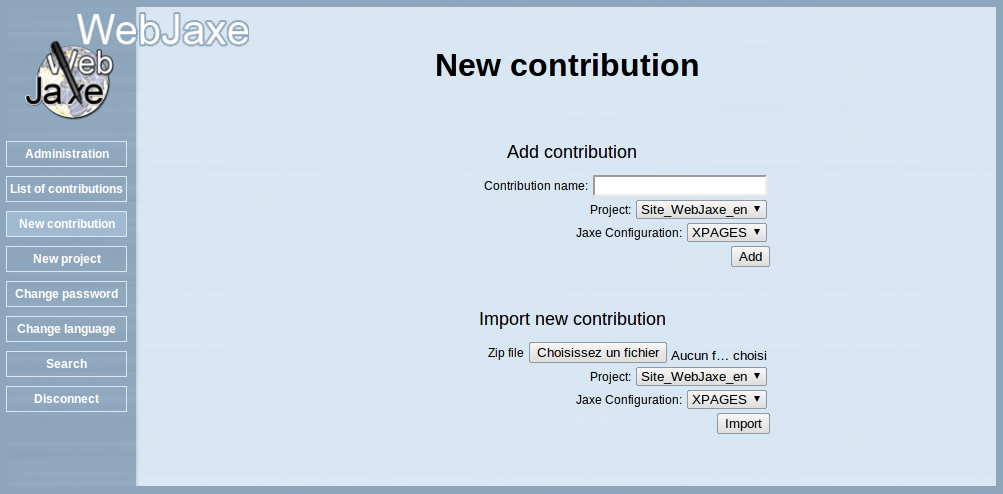Screen dimensions: 1003x494
Task: Click Choisissez un fichier to pick a zip file
Action: (x=598, y=353)
